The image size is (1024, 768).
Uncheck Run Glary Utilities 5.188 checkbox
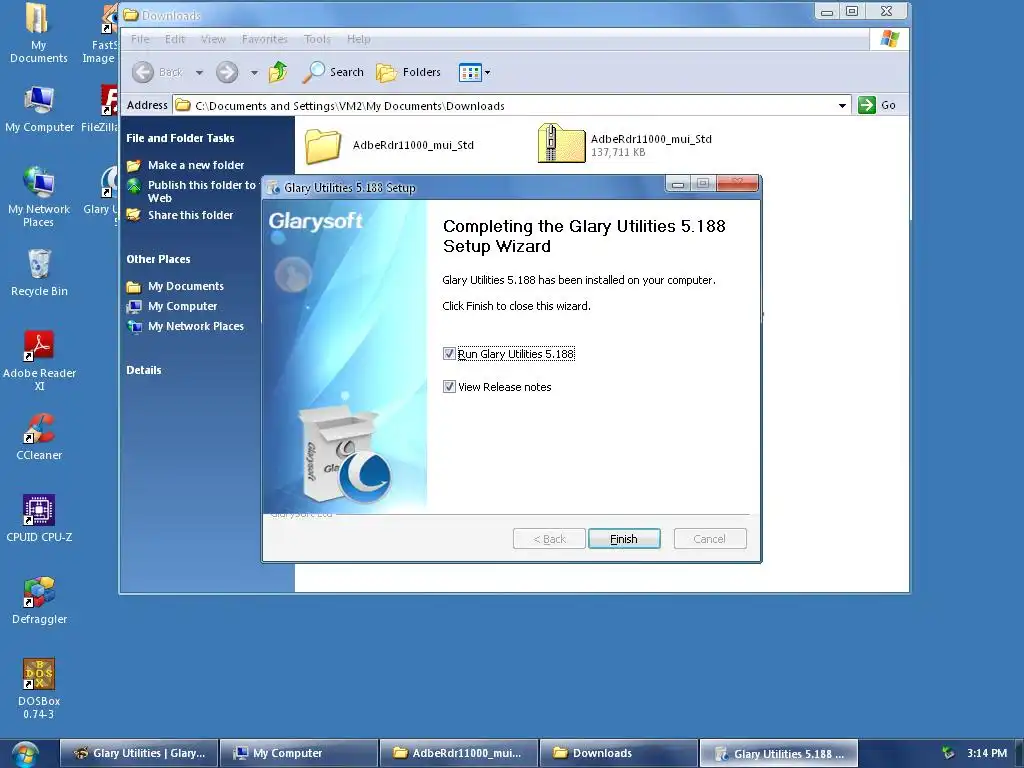449,354
